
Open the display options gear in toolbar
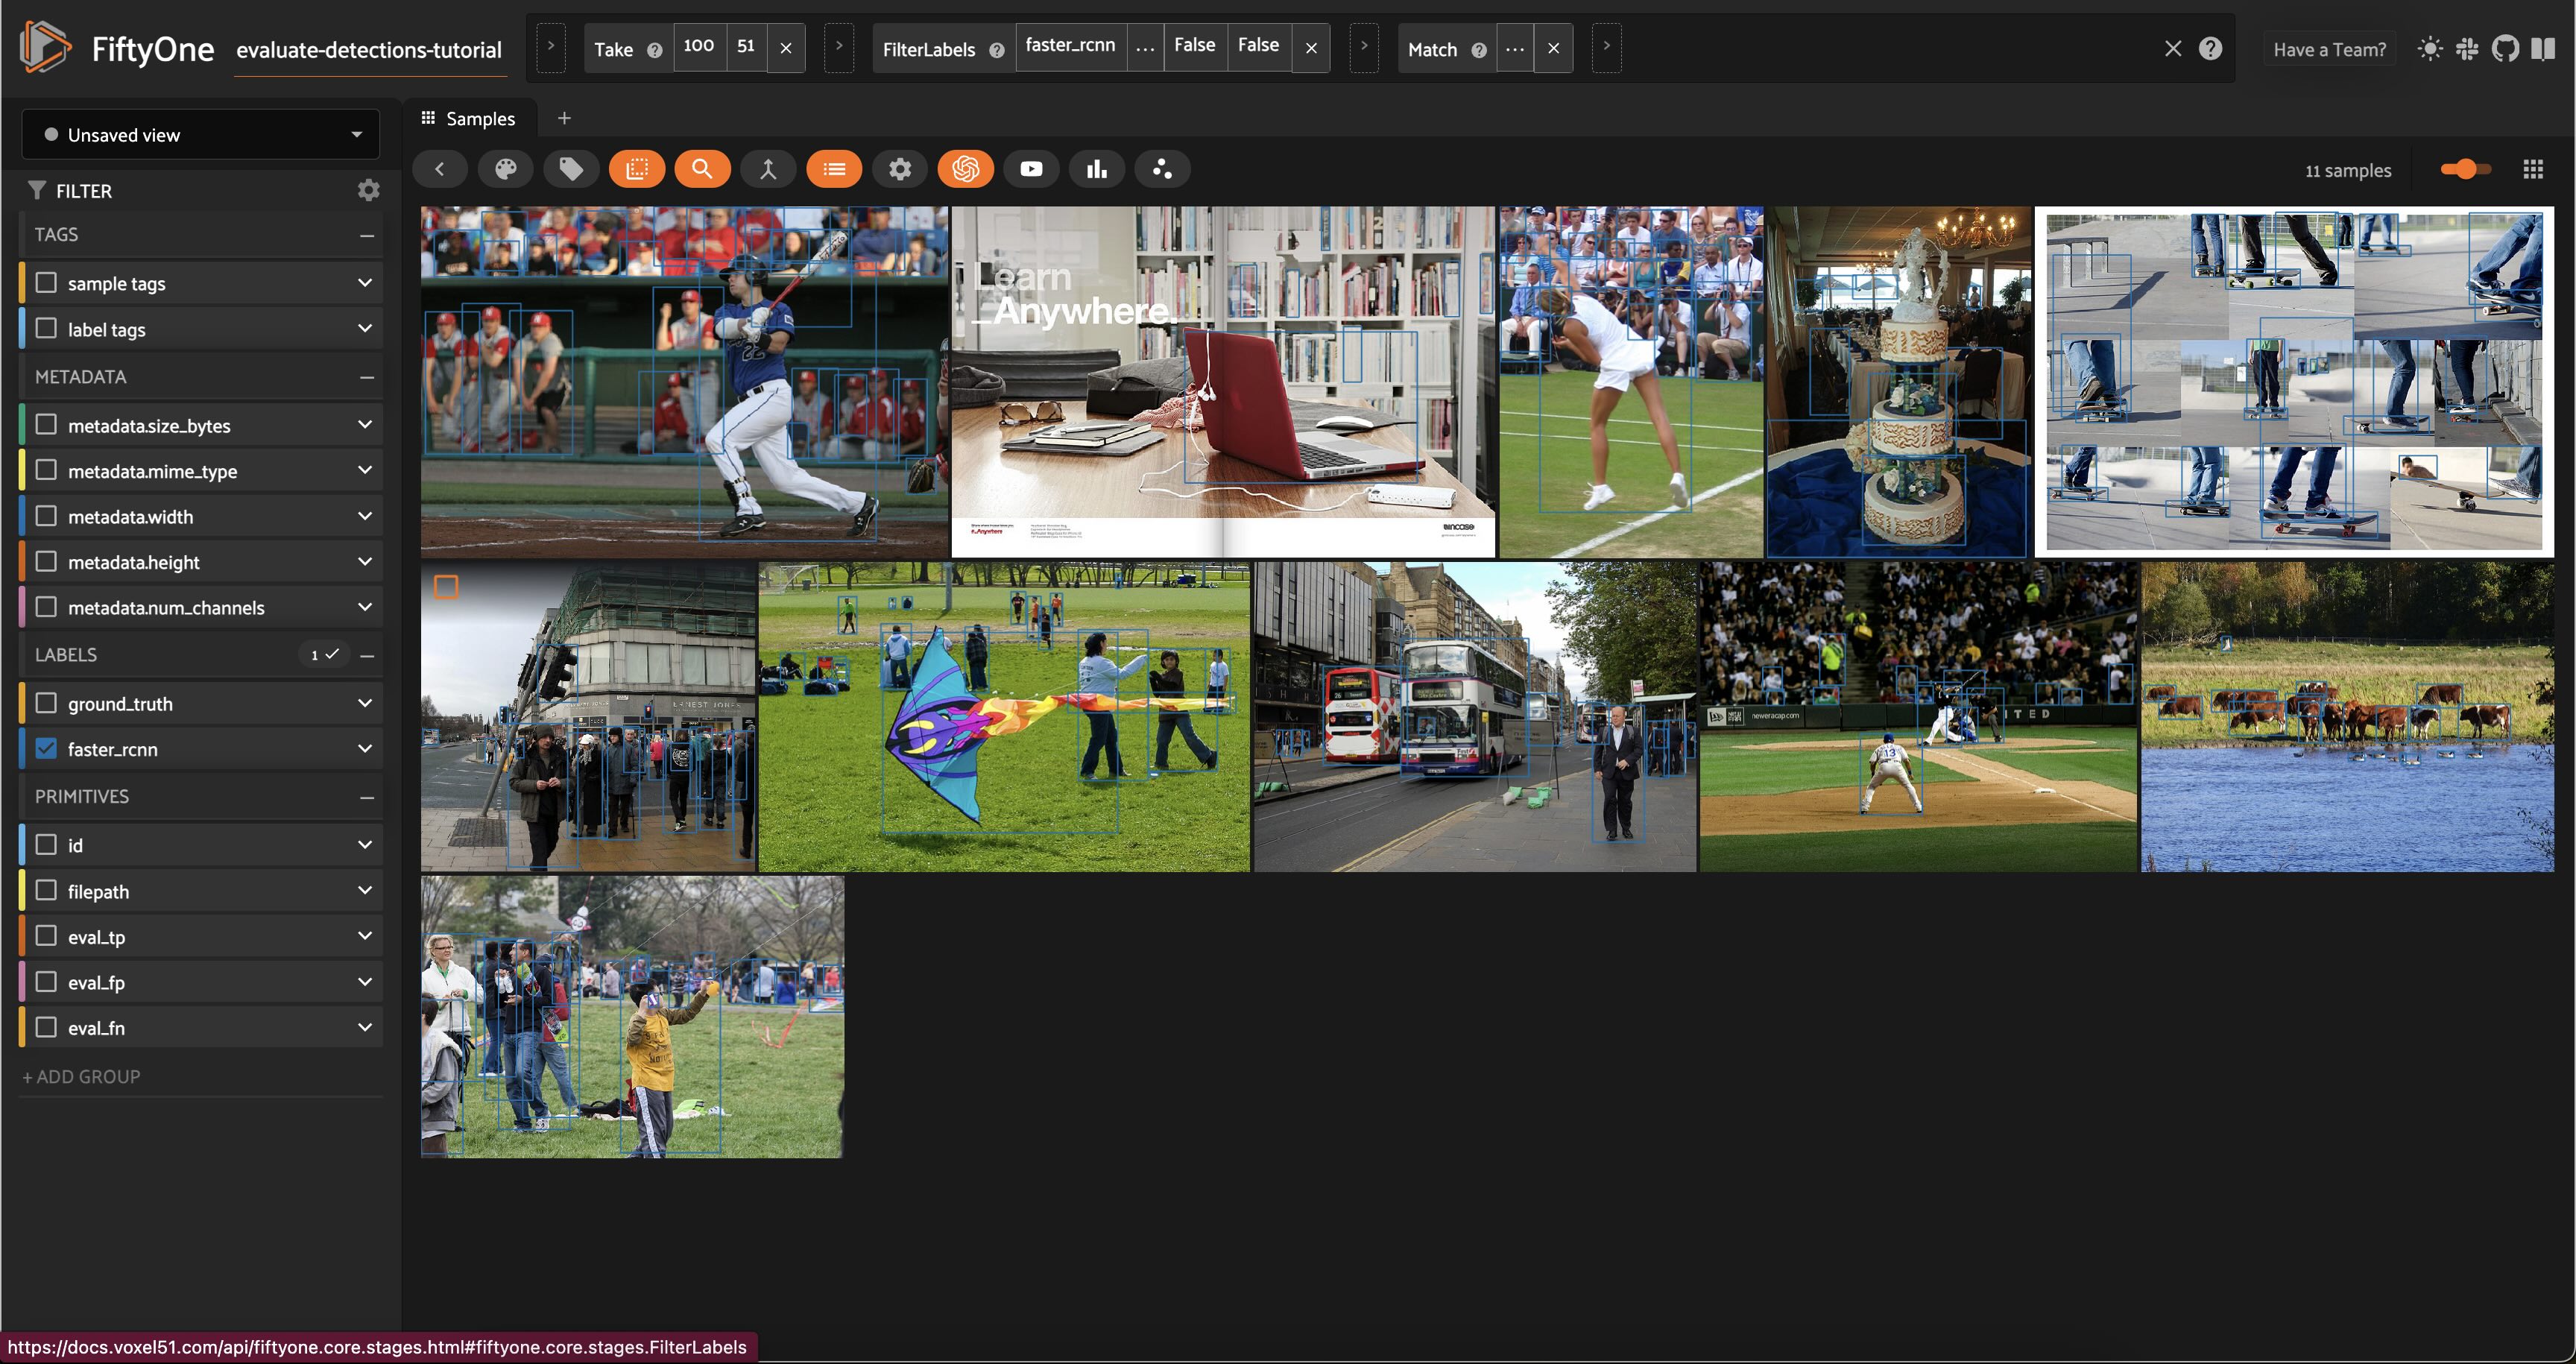coord(900,169)
